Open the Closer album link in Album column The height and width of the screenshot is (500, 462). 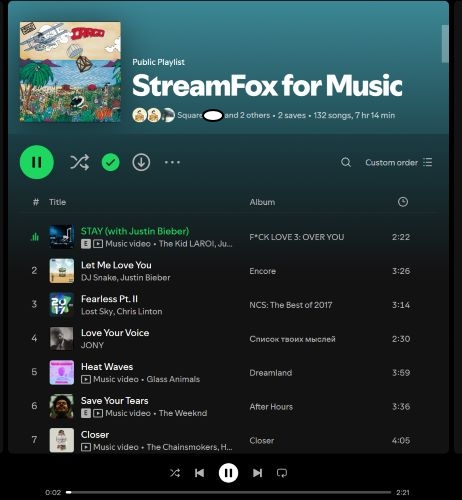[262, 441]
